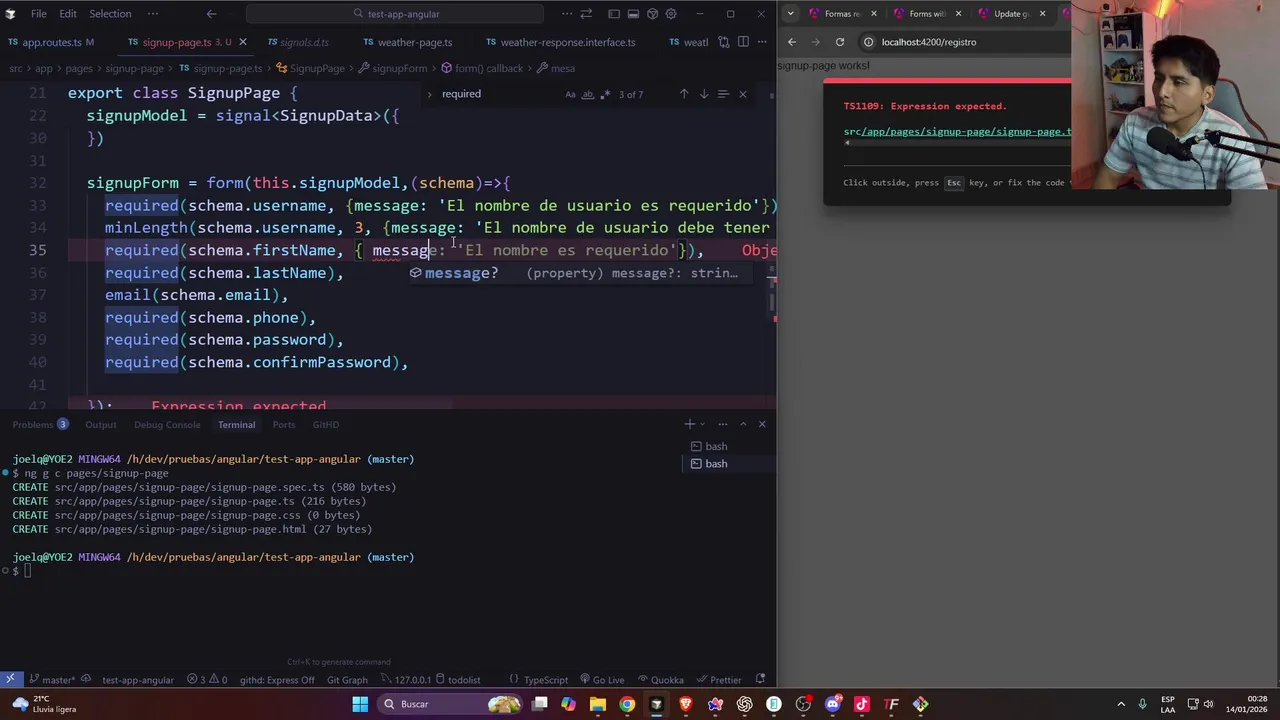Viewport: 1280px width, 720px height.
Task: Toggle Find in Selection icon
Action: [723, 94]
